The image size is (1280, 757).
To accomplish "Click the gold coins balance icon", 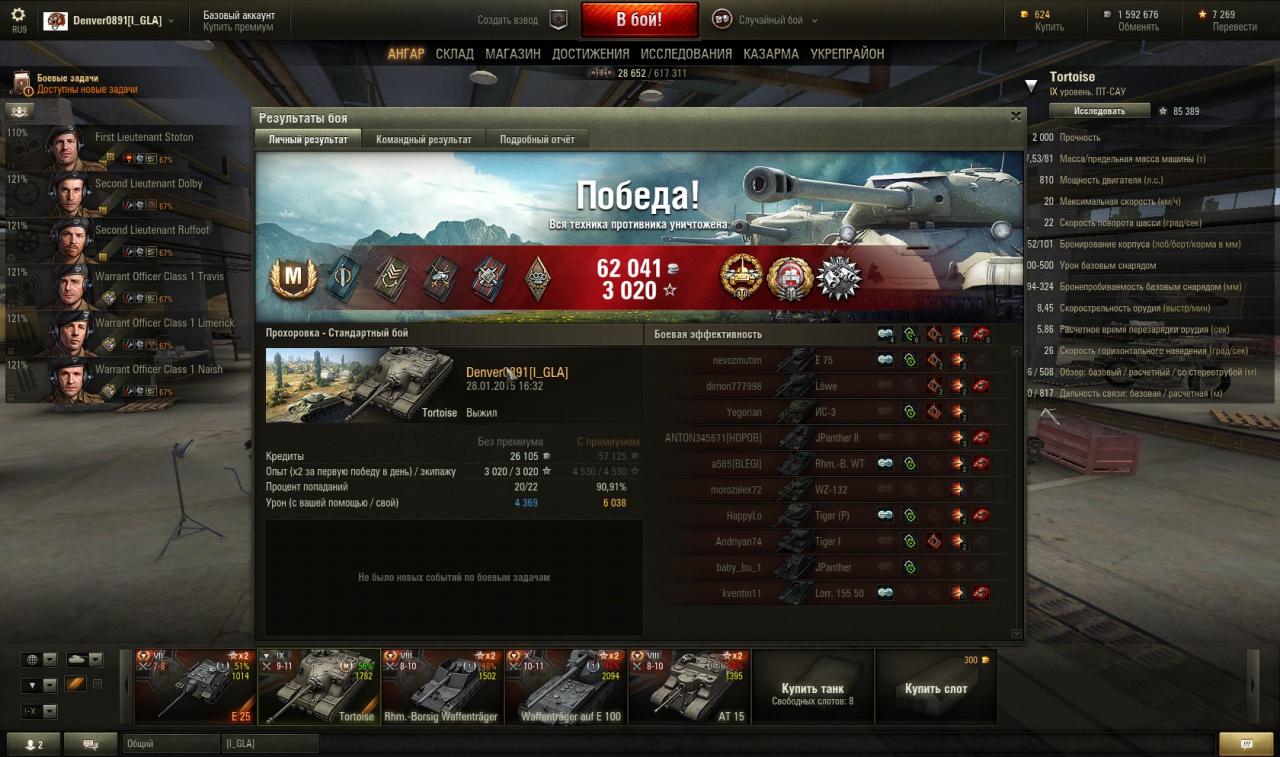I will click(x=1023, y=15).
